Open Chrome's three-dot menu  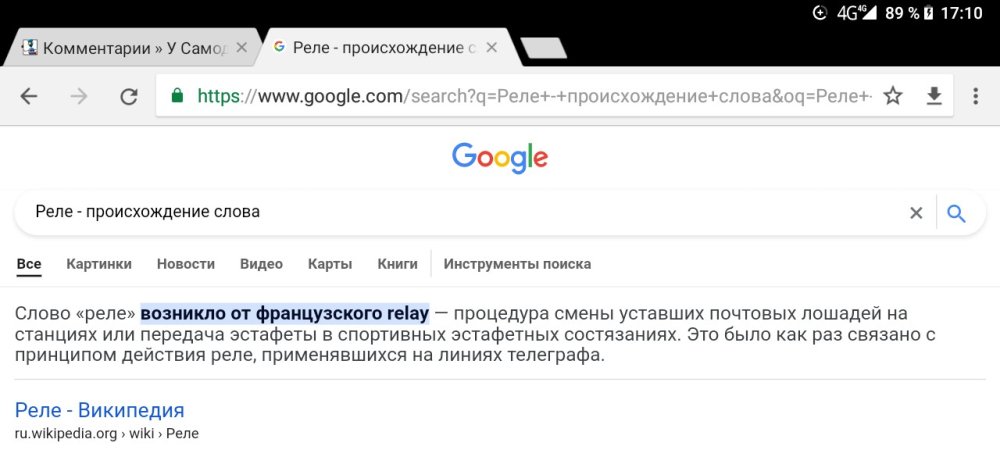976,96
